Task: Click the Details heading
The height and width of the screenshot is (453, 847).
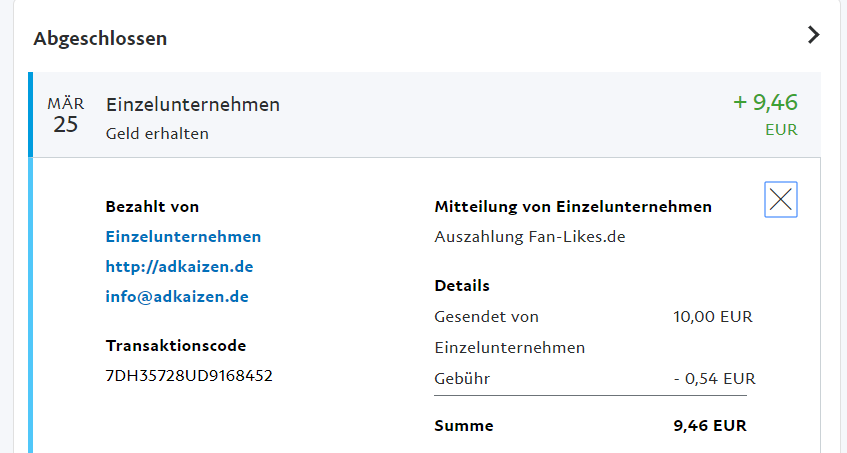Action: click(462, 286)
